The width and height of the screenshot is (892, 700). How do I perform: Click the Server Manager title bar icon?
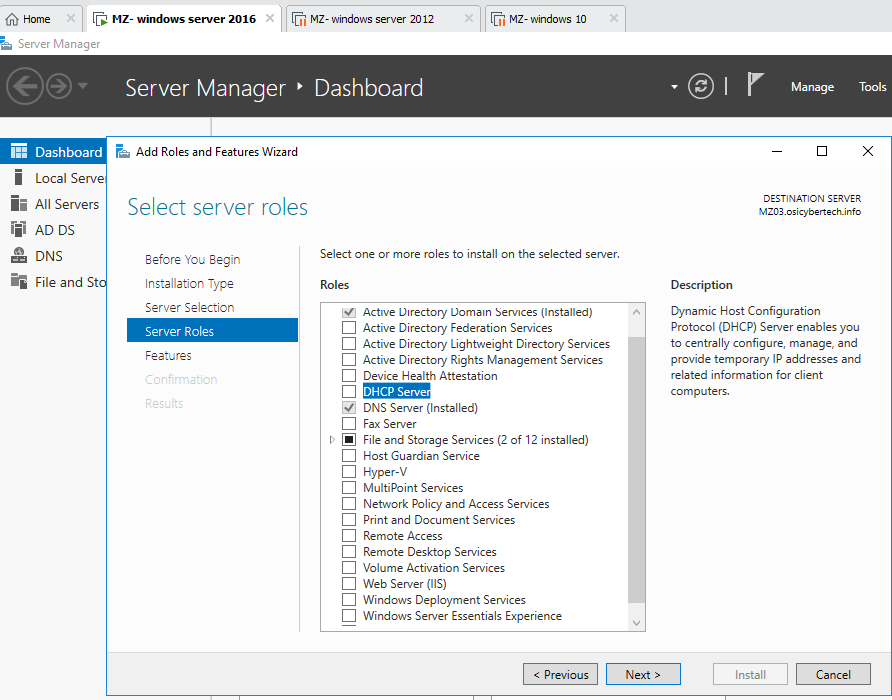tap(6, 44)
